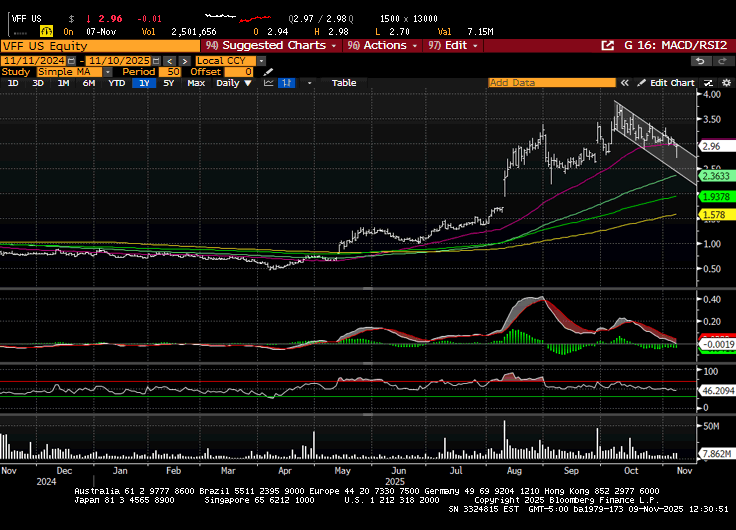The image size is (736, 530).
Task: Select the 1D range
Action: (x=13, y=83)
